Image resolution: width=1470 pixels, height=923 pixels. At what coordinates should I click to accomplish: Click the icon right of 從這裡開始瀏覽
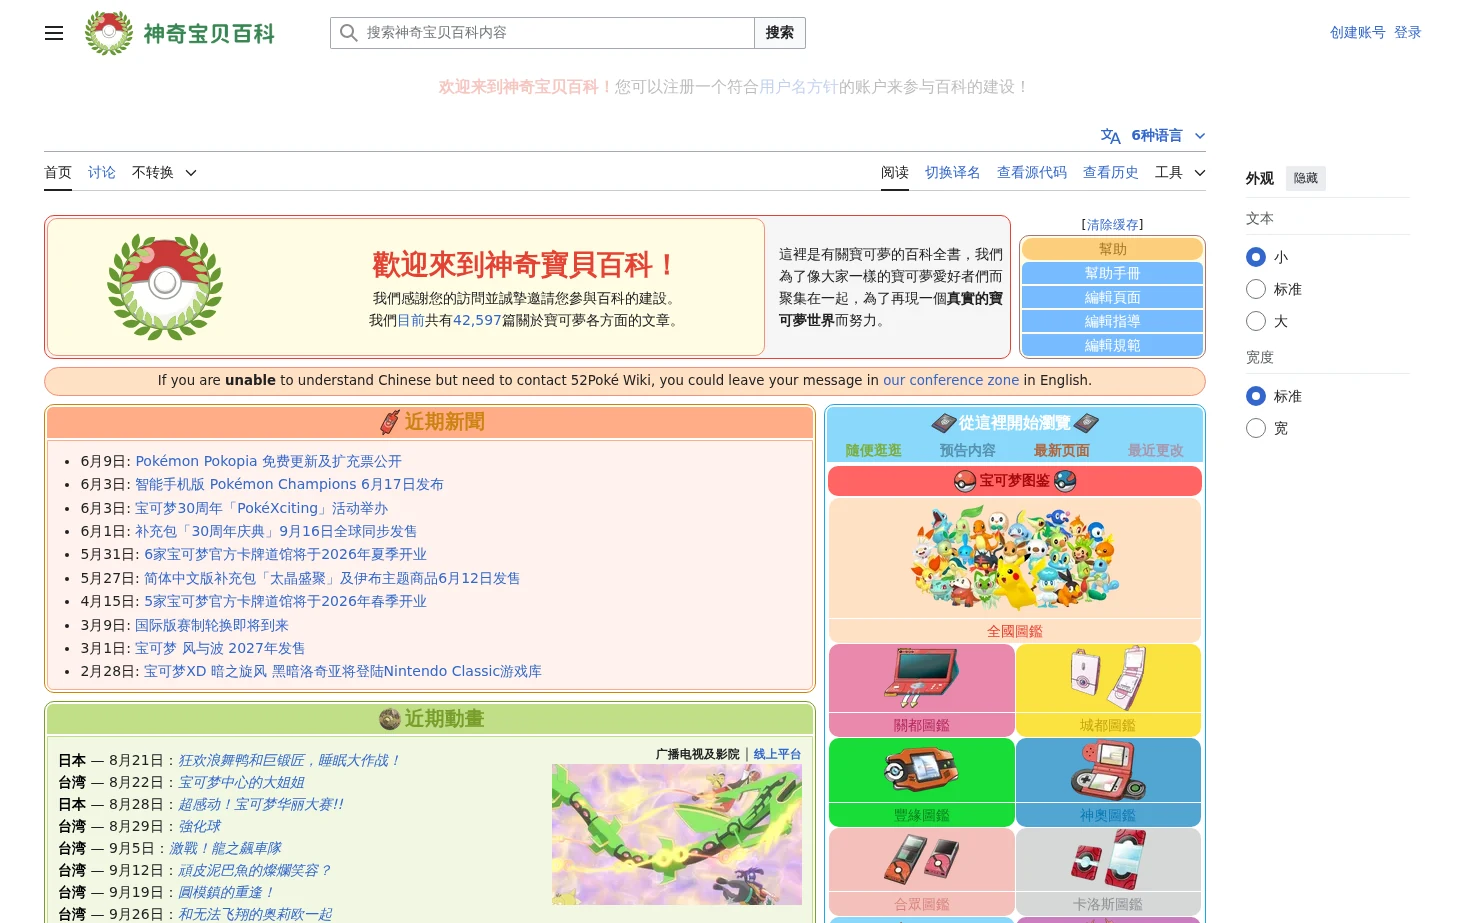coord(1086,423)
